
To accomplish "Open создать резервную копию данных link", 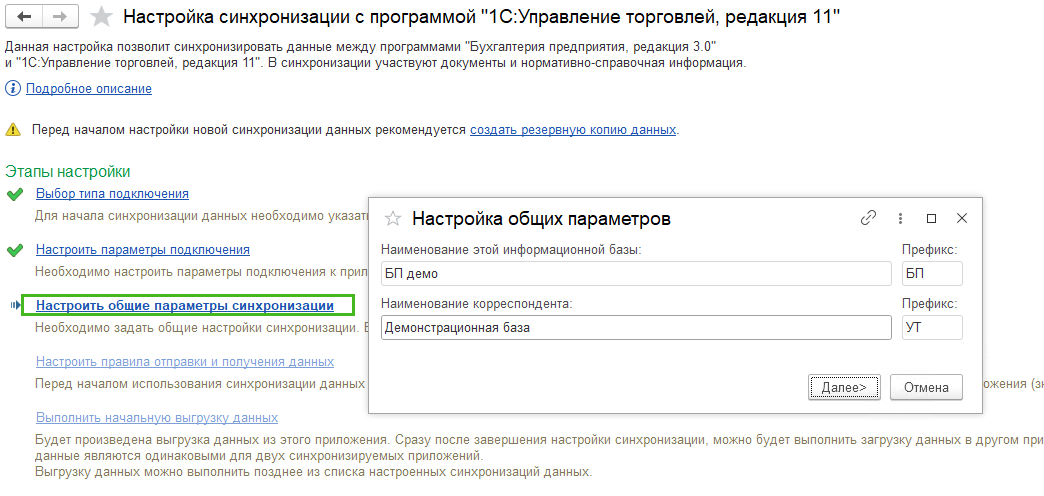I will (x=573, y=130).
